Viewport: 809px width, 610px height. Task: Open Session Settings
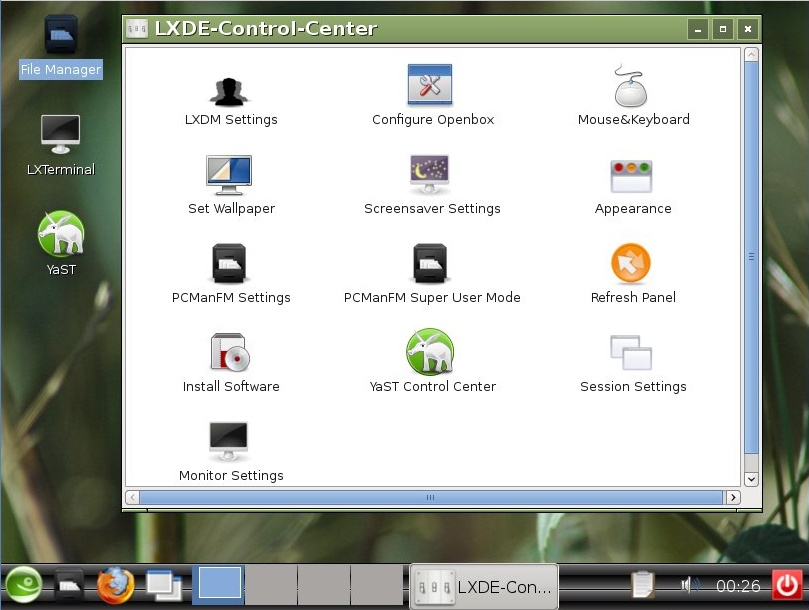[x=632, y=353]
